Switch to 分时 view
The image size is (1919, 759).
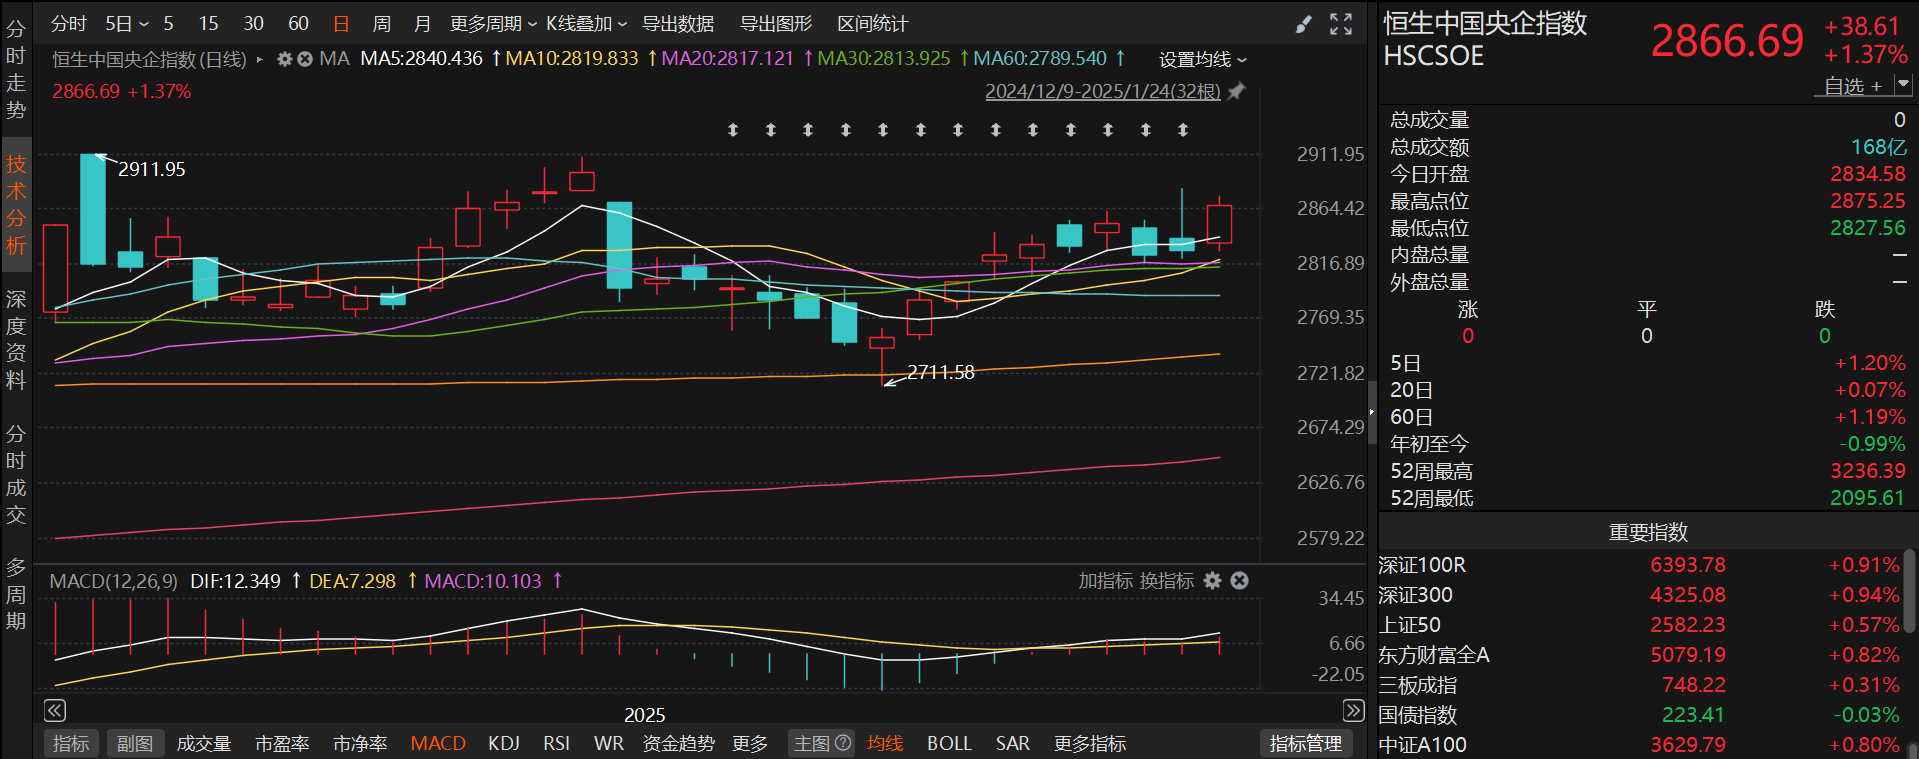point(69,23)
